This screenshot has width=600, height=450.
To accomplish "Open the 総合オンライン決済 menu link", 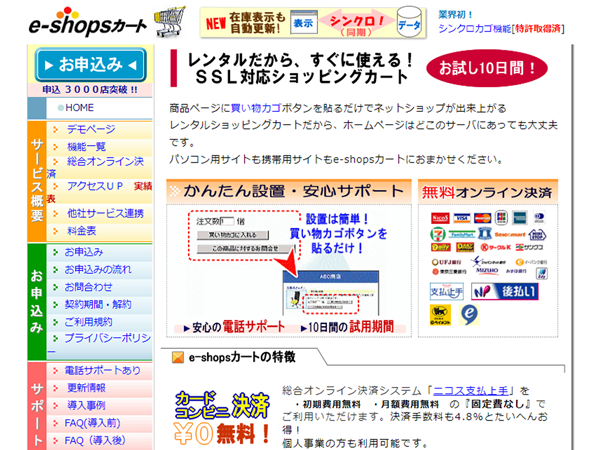I will click(96, 167).
